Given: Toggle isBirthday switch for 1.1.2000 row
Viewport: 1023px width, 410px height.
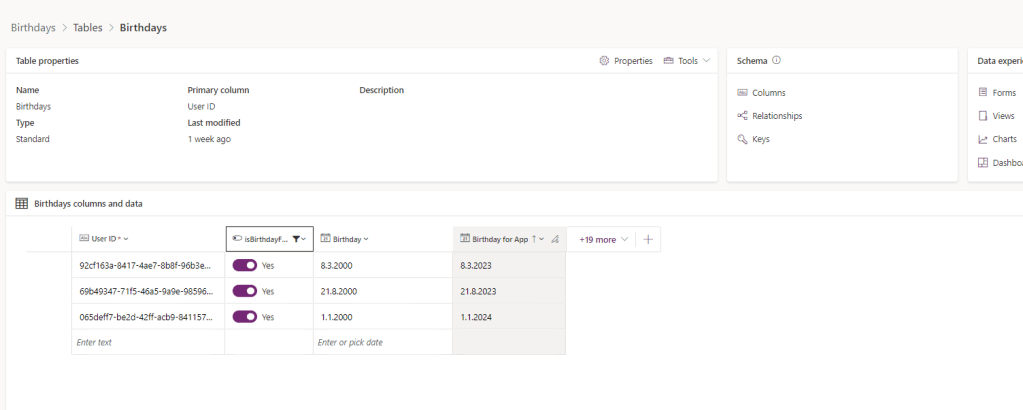Looking at the screenshot, I should click(245, 317).
